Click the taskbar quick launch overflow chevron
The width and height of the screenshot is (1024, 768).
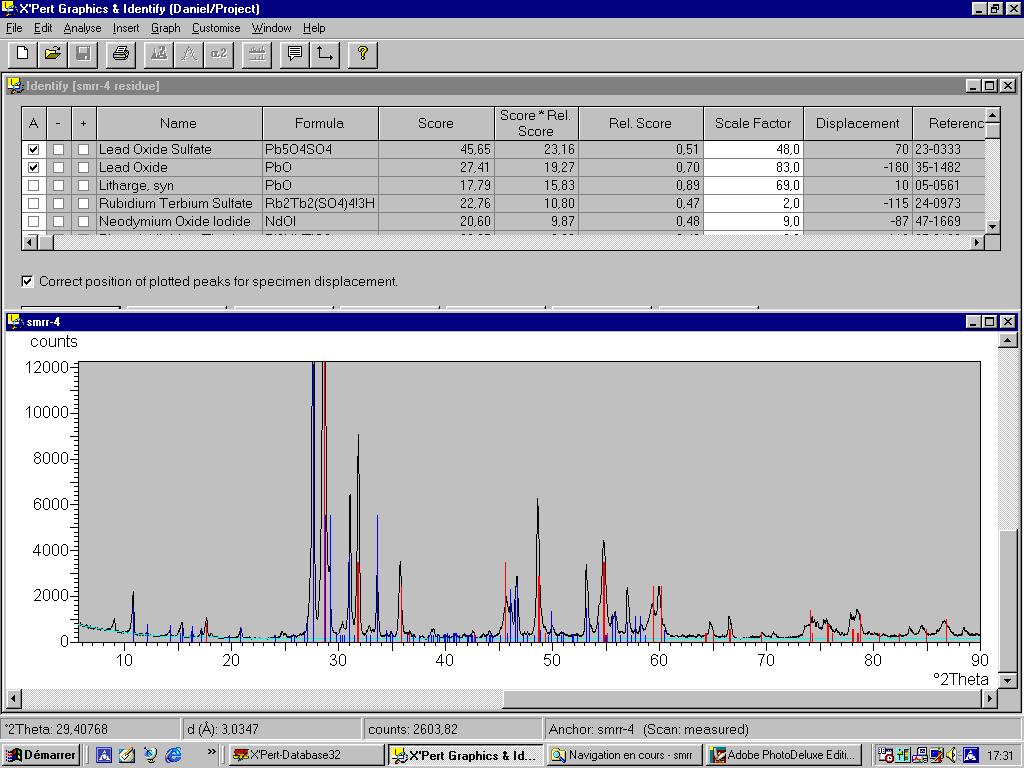211,753
